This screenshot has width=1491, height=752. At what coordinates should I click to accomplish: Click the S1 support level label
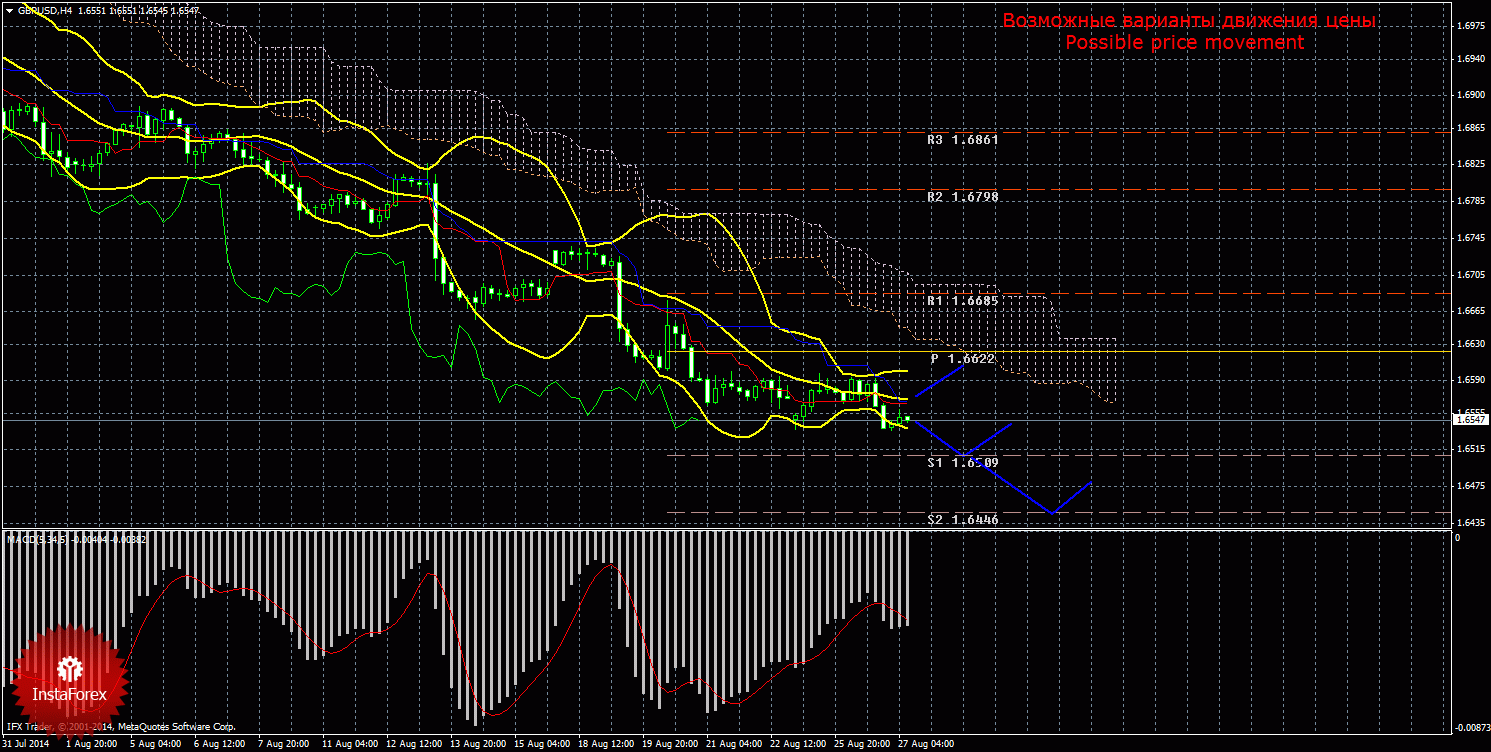click(x=962, y=463)
